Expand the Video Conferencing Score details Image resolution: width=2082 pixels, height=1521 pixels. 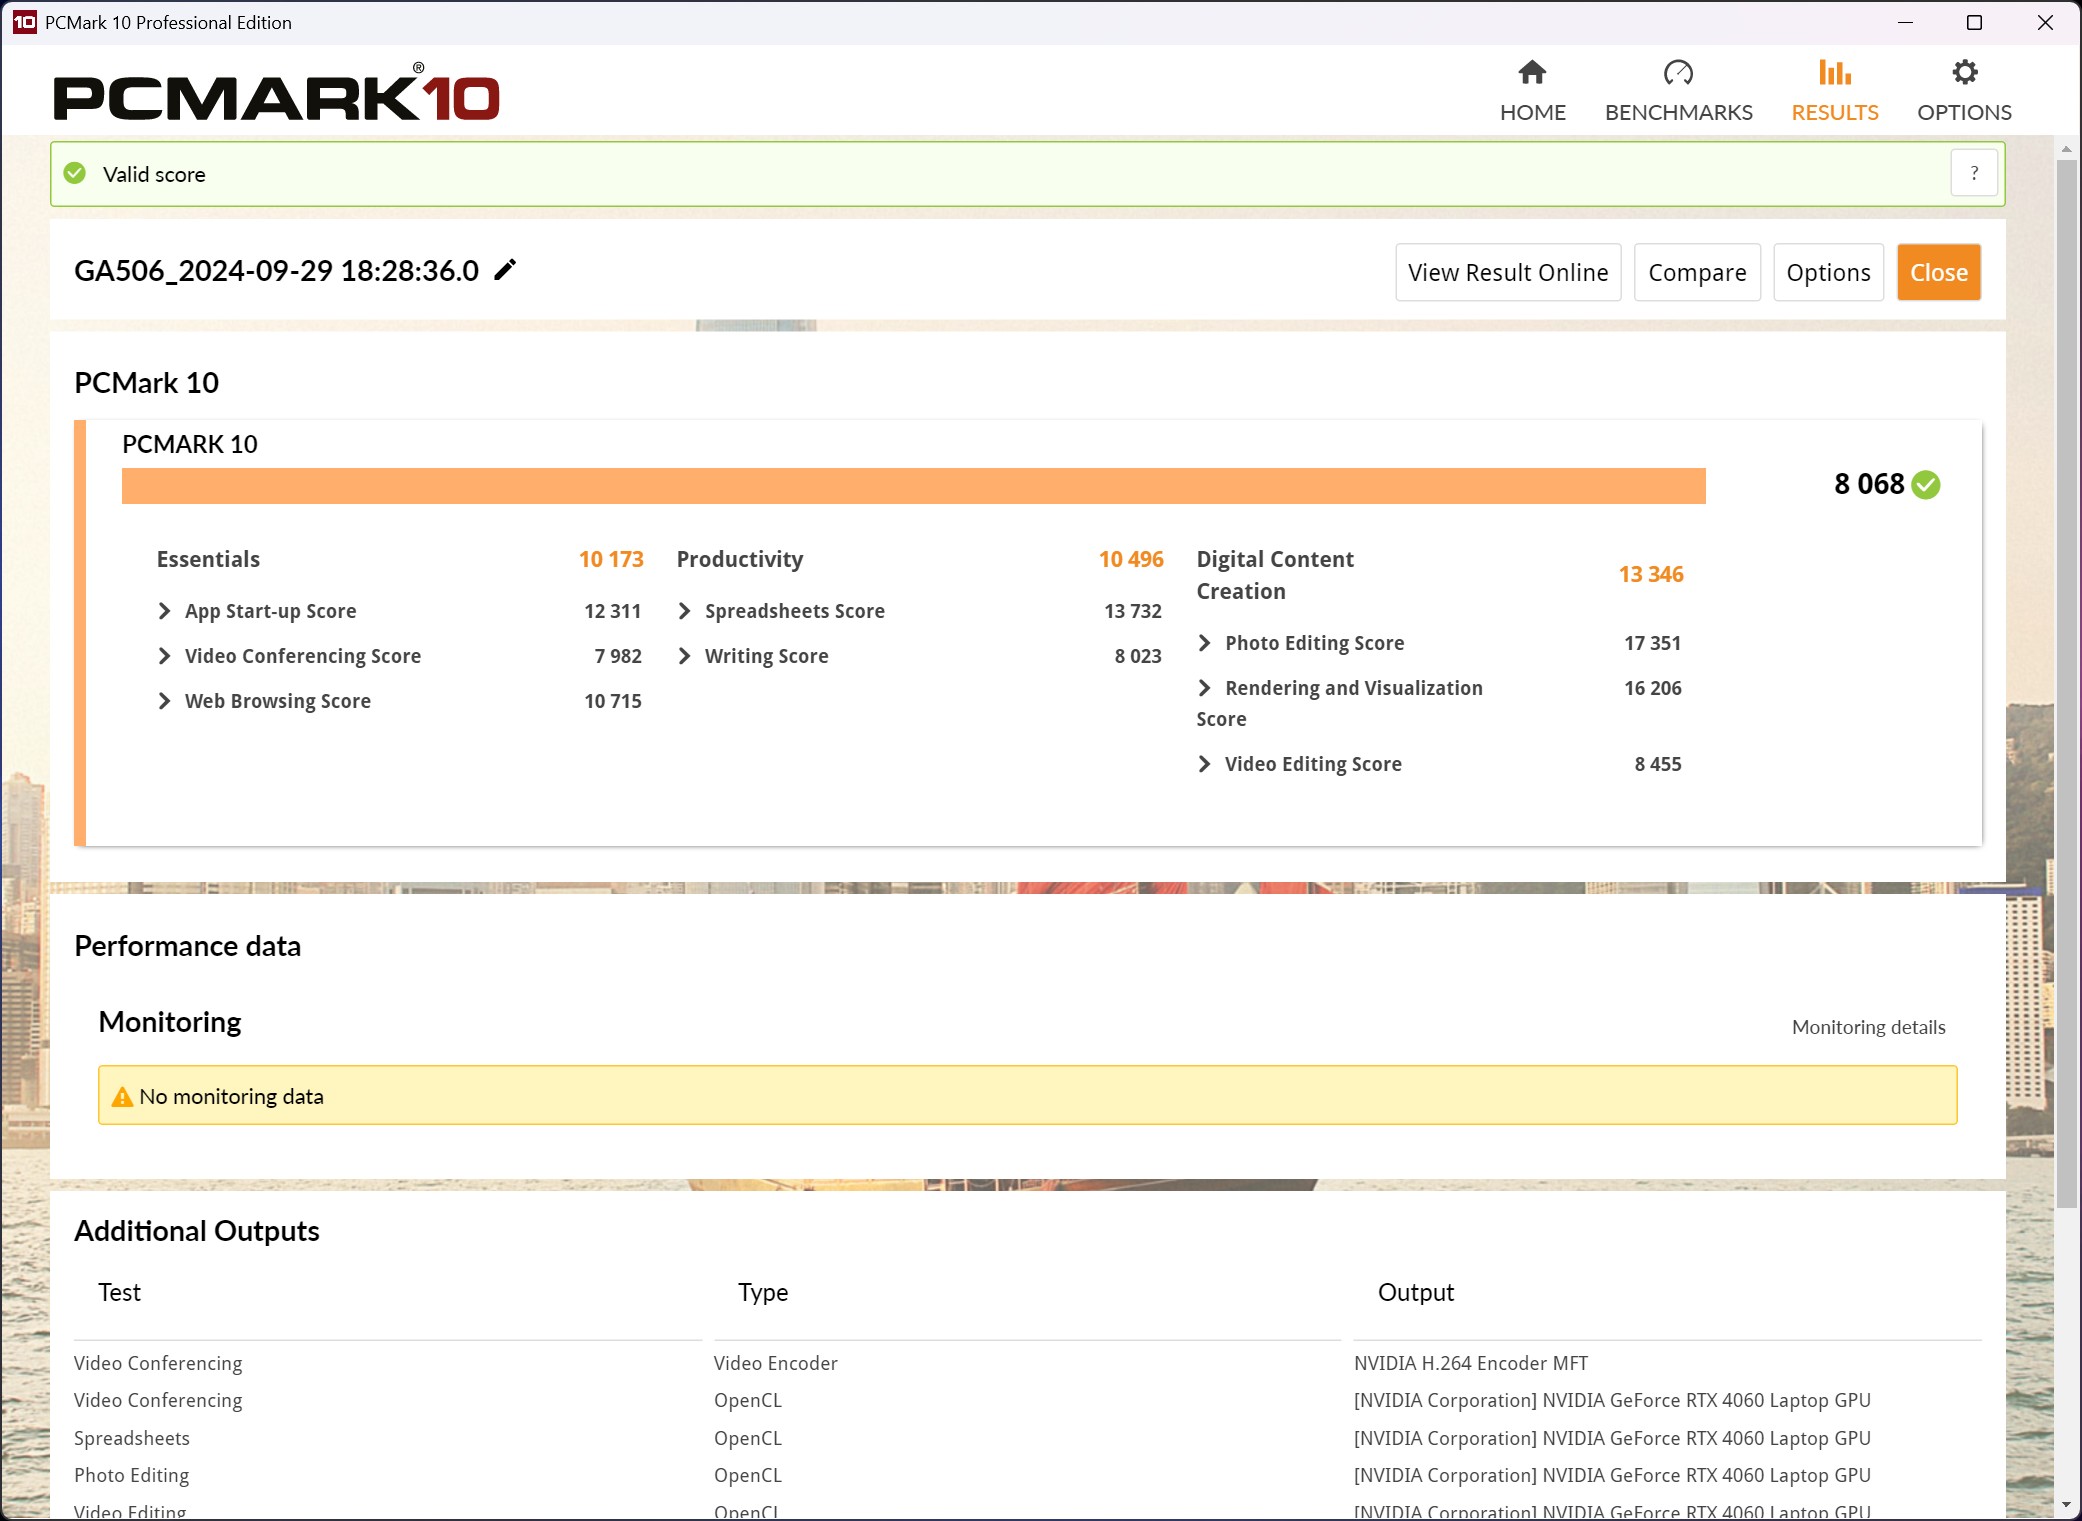pyautogui.click(x=165, y=656)
